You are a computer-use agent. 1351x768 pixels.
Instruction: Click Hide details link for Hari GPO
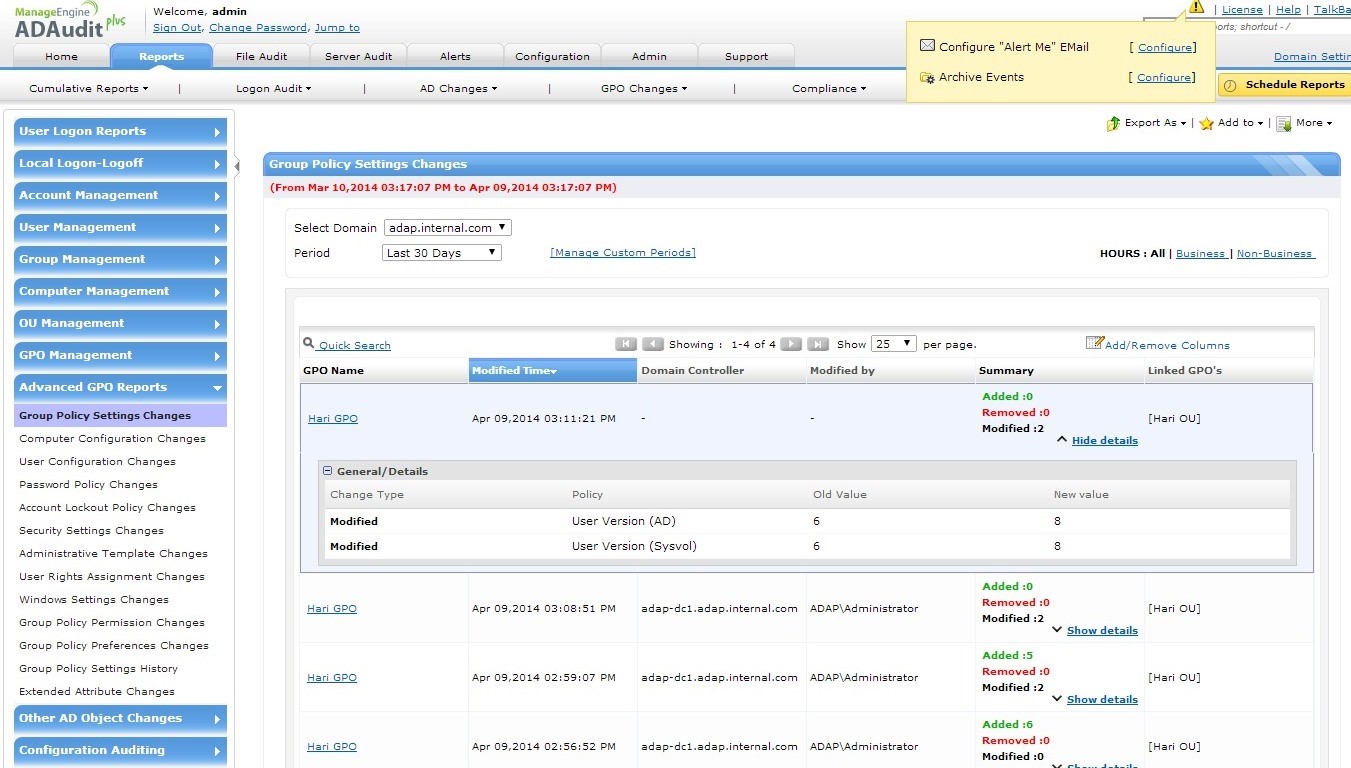[x=1104, y=440]
